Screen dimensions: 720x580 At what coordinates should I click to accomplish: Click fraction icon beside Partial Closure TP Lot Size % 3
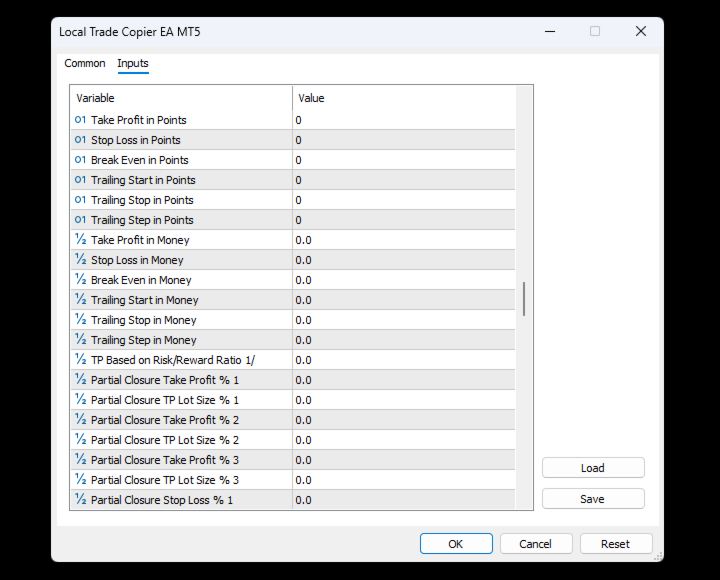tap(80, 479)
